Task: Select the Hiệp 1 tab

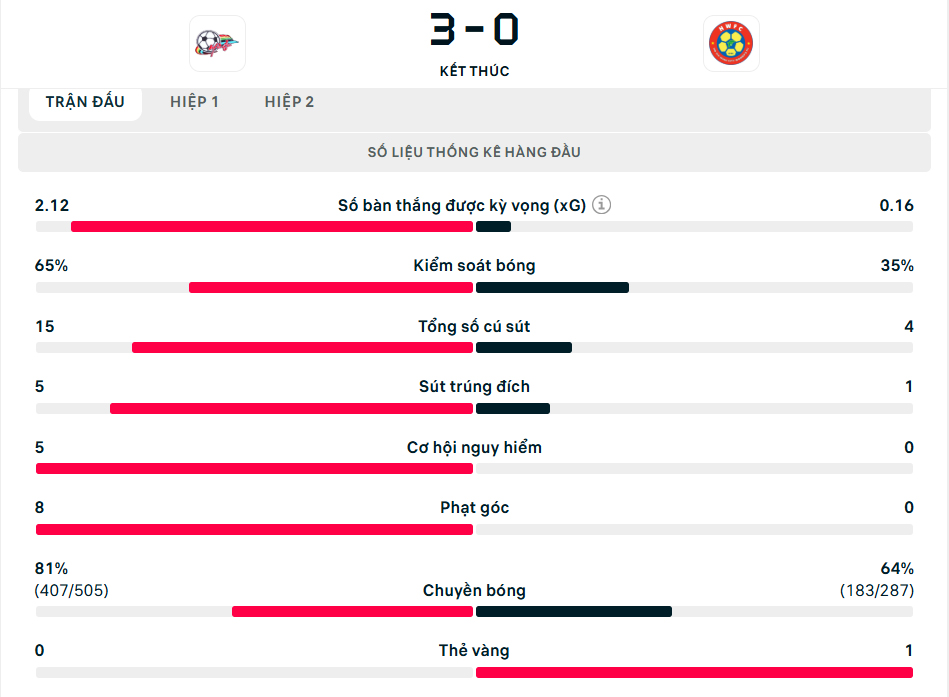Action: pyautogui.click(x=194, y=102)
